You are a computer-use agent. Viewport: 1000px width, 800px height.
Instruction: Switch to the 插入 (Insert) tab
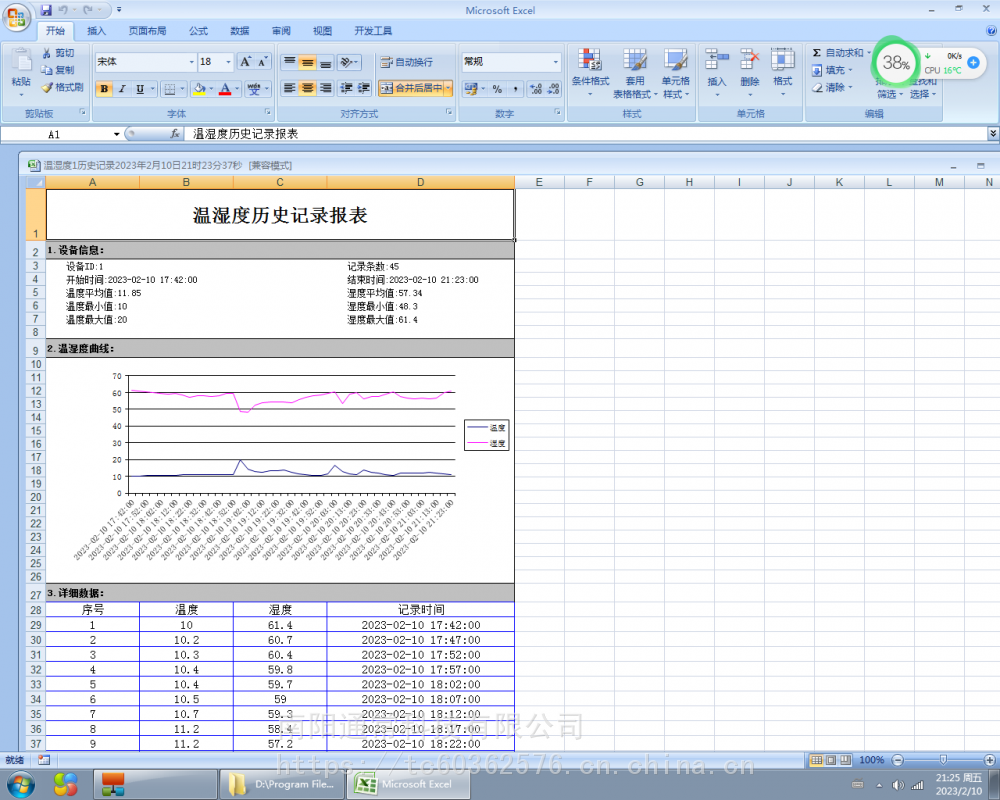[x=96, y=31]
